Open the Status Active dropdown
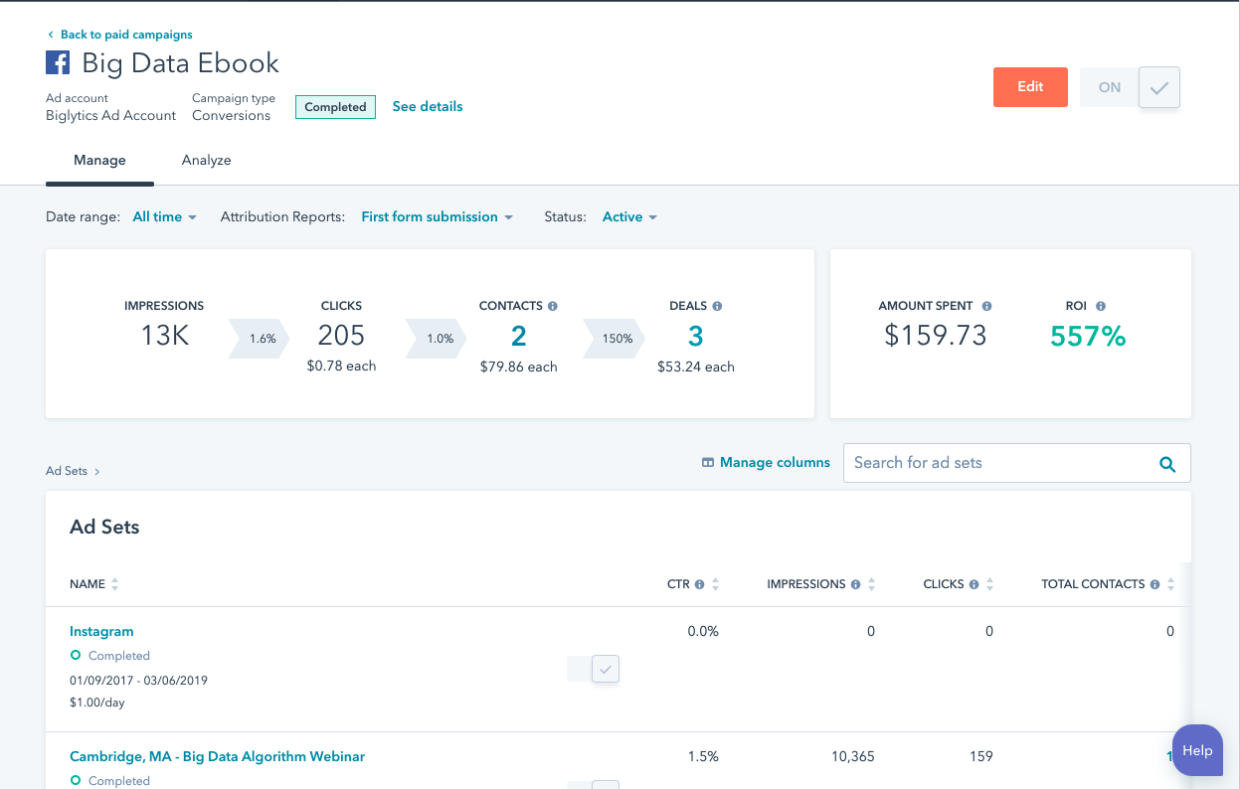This screenshot has height=789, width=1240. point(630,217)
